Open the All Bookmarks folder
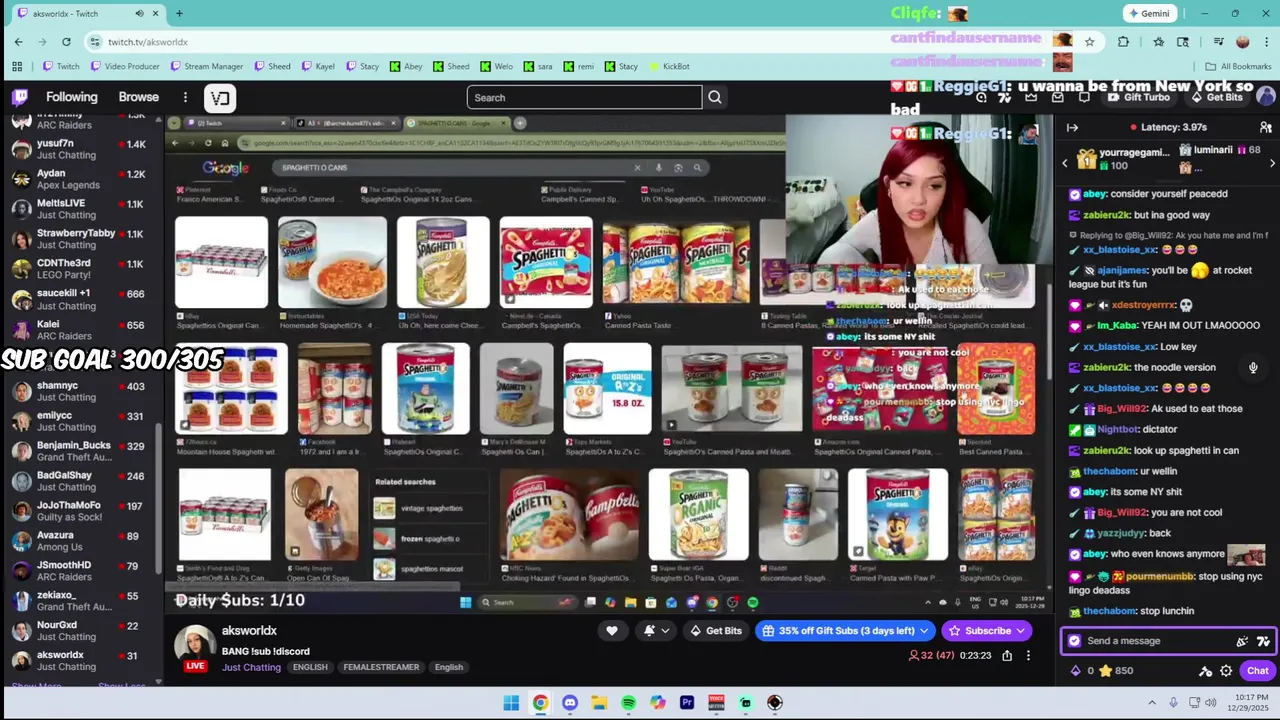1280x720 pixels. coord(1238,66)
